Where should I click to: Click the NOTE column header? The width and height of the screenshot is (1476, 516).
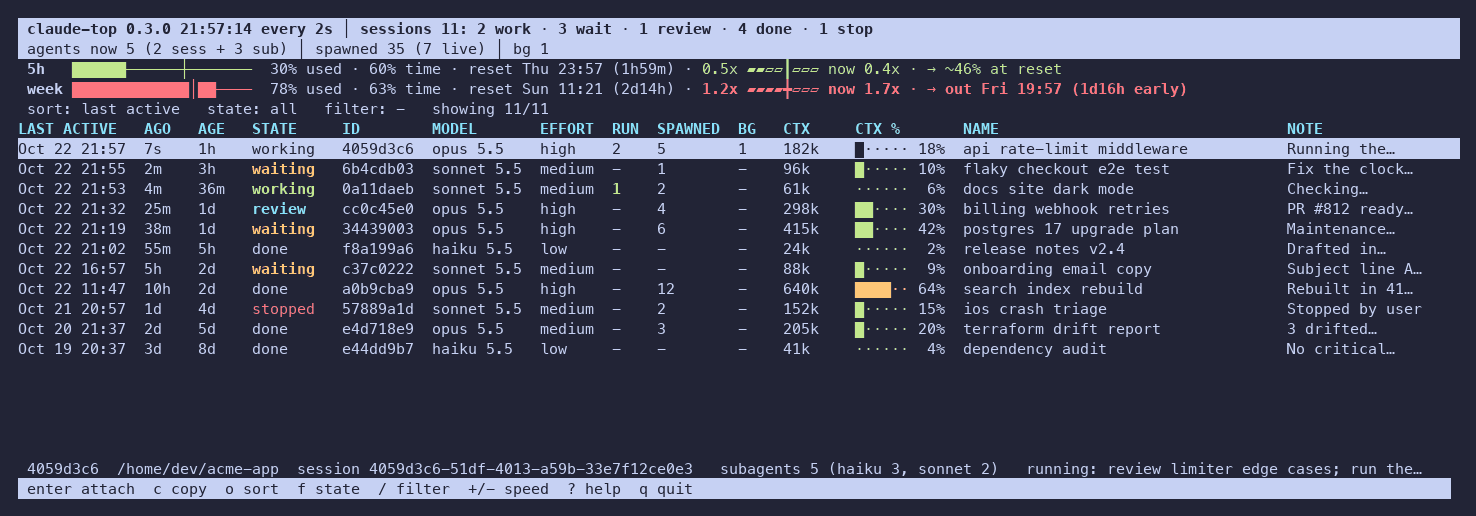click(1304, 129)
